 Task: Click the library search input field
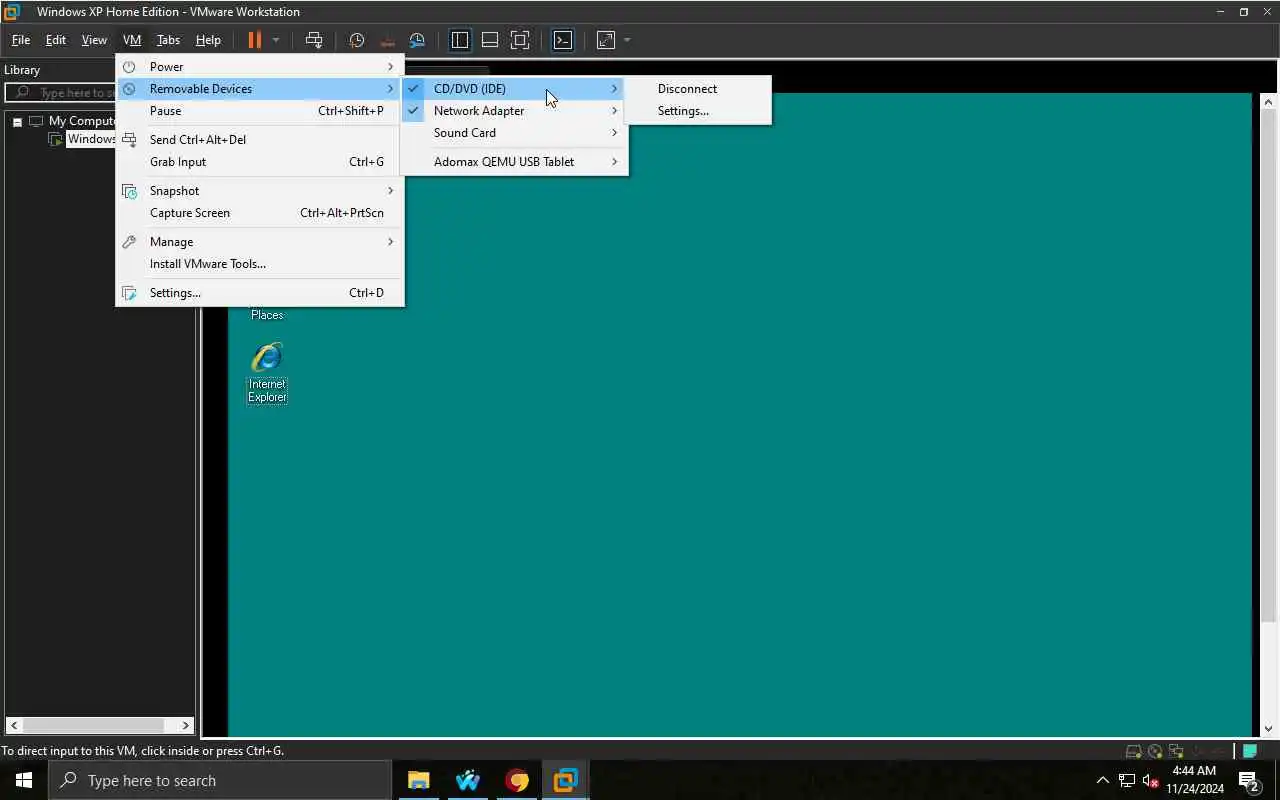tap(60, 92)
